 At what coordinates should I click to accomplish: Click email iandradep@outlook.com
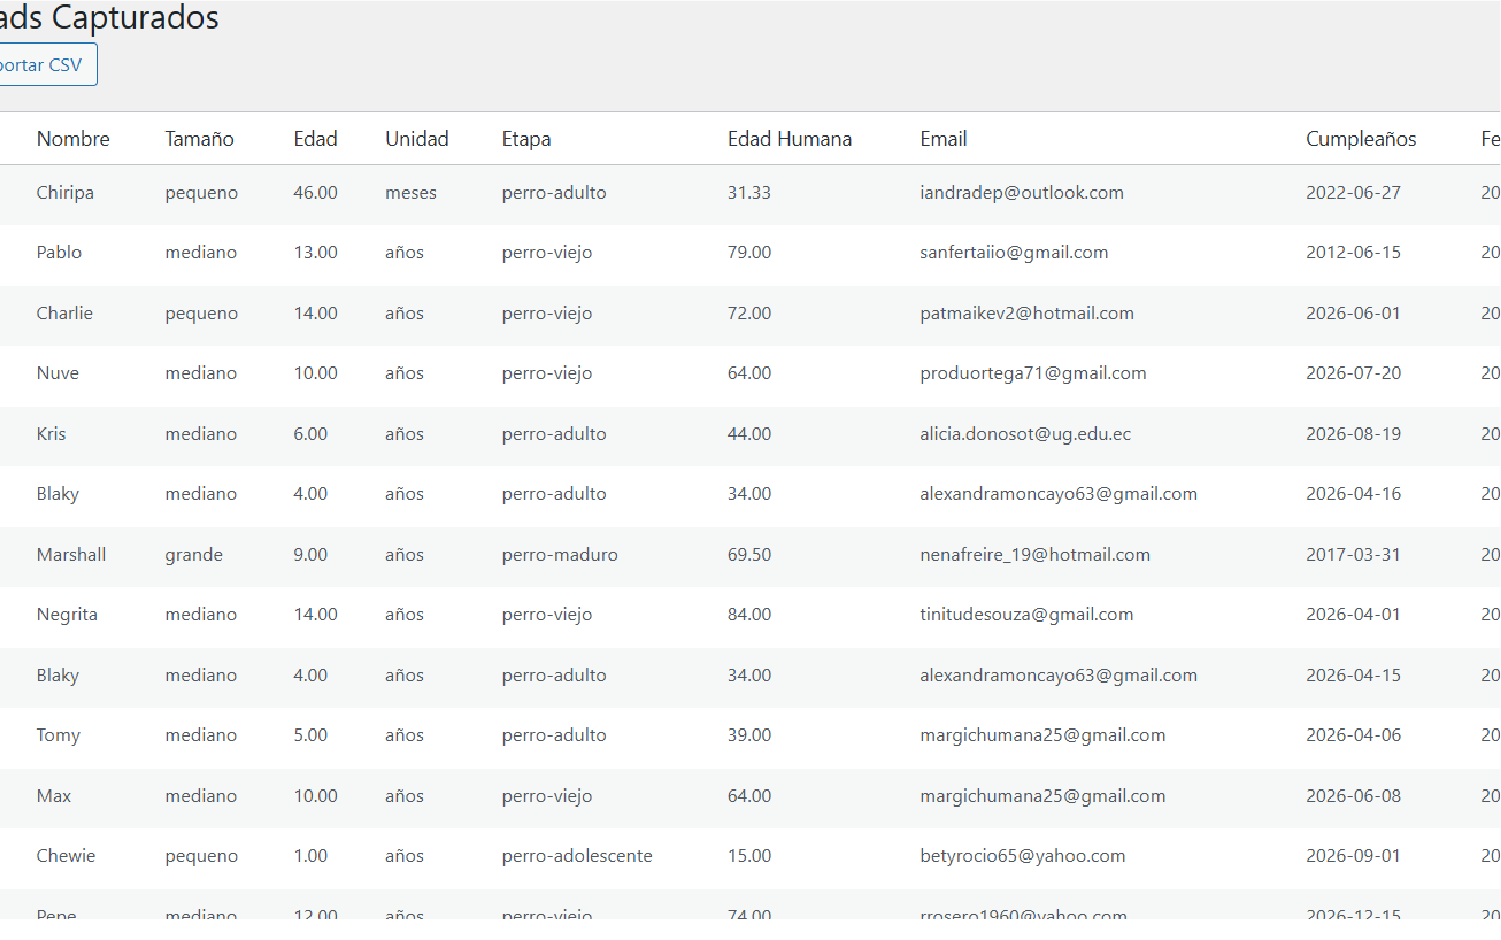pos(1022,193)
